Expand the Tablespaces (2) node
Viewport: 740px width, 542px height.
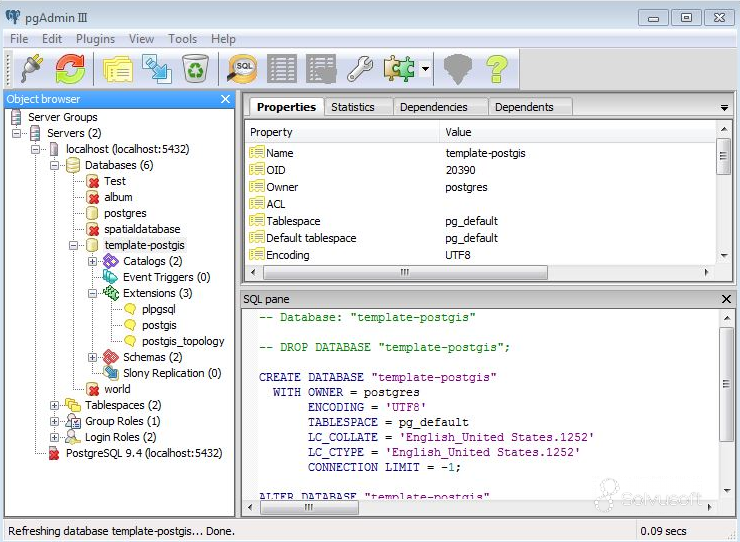(x=54, y=405)
